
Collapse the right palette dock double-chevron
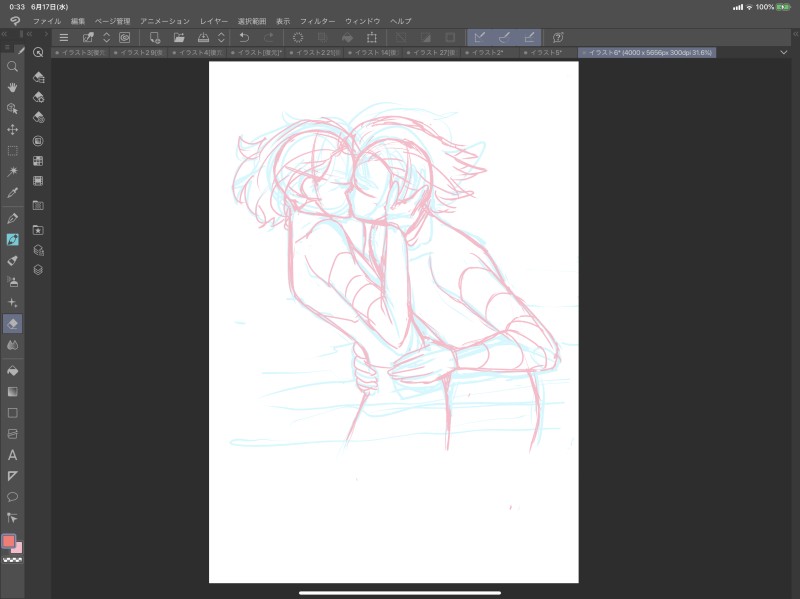[795, 34]
